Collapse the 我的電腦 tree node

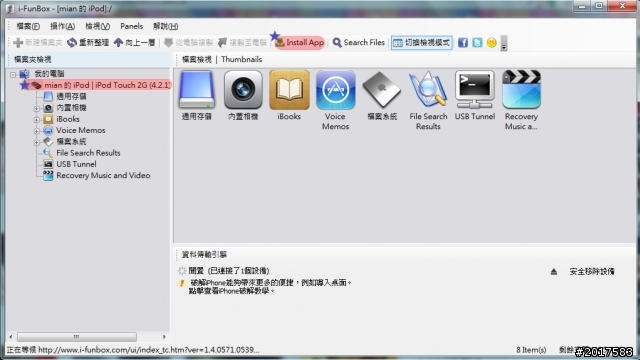(x=13, y=75)
